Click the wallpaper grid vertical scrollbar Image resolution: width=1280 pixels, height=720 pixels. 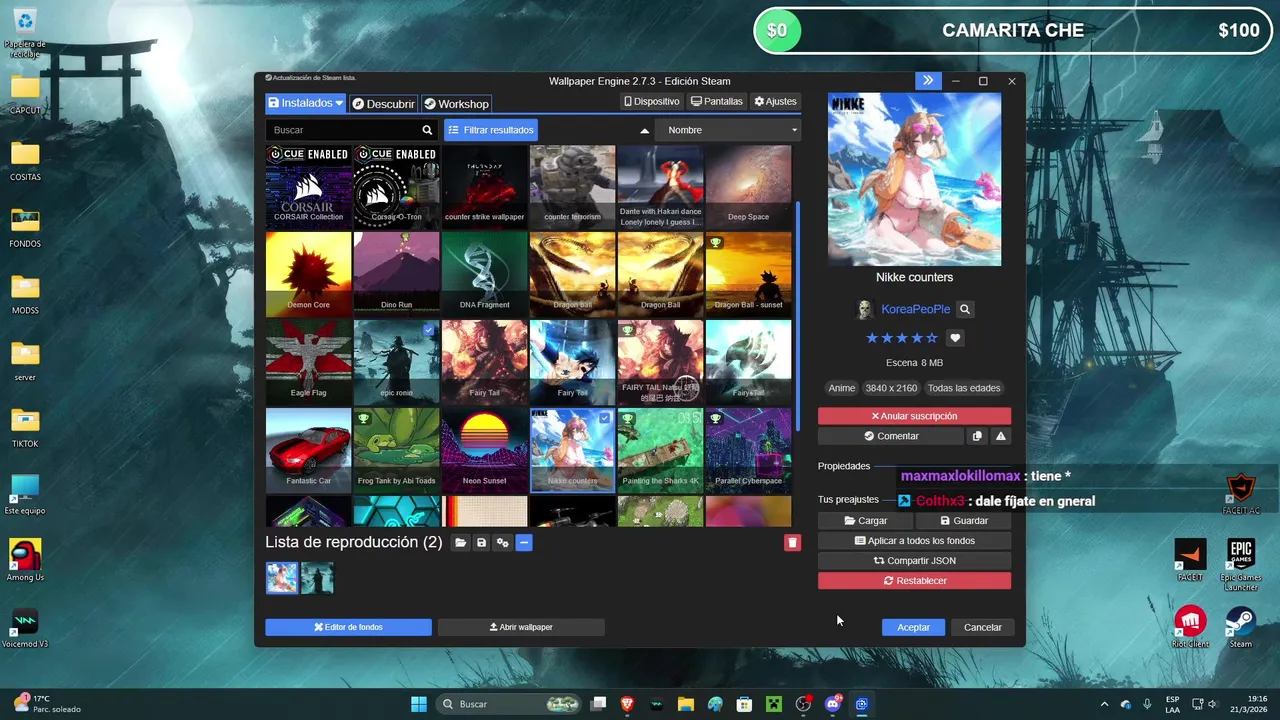[x=797, y=315]
